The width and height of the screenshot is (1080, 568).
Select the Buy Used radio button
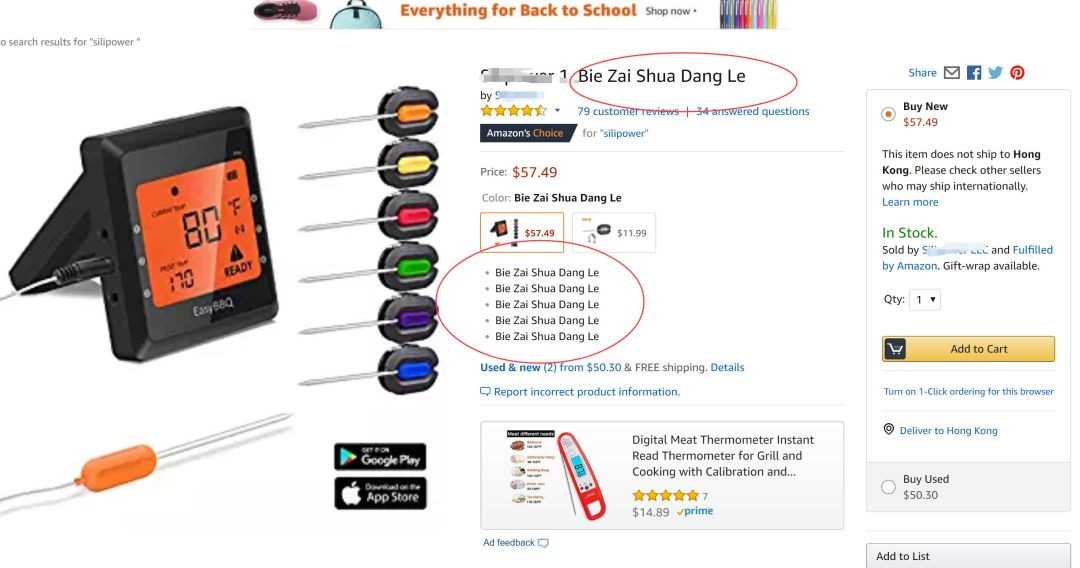click(x=889, y=487)
